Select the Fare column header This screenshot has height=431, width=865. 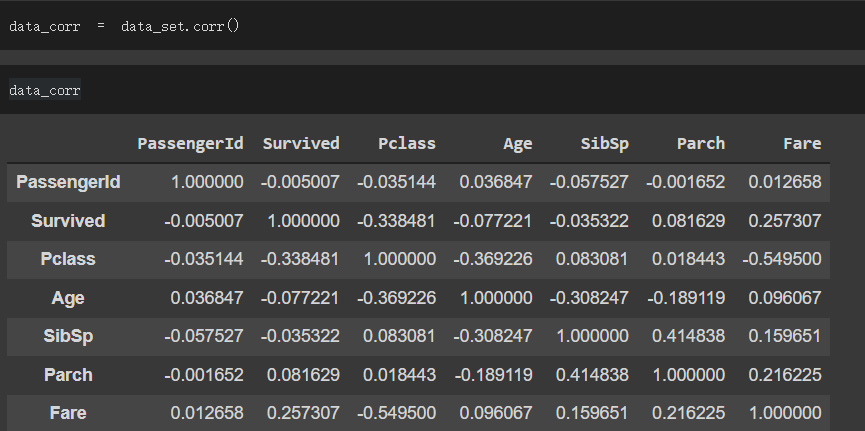tap(802, 143)
